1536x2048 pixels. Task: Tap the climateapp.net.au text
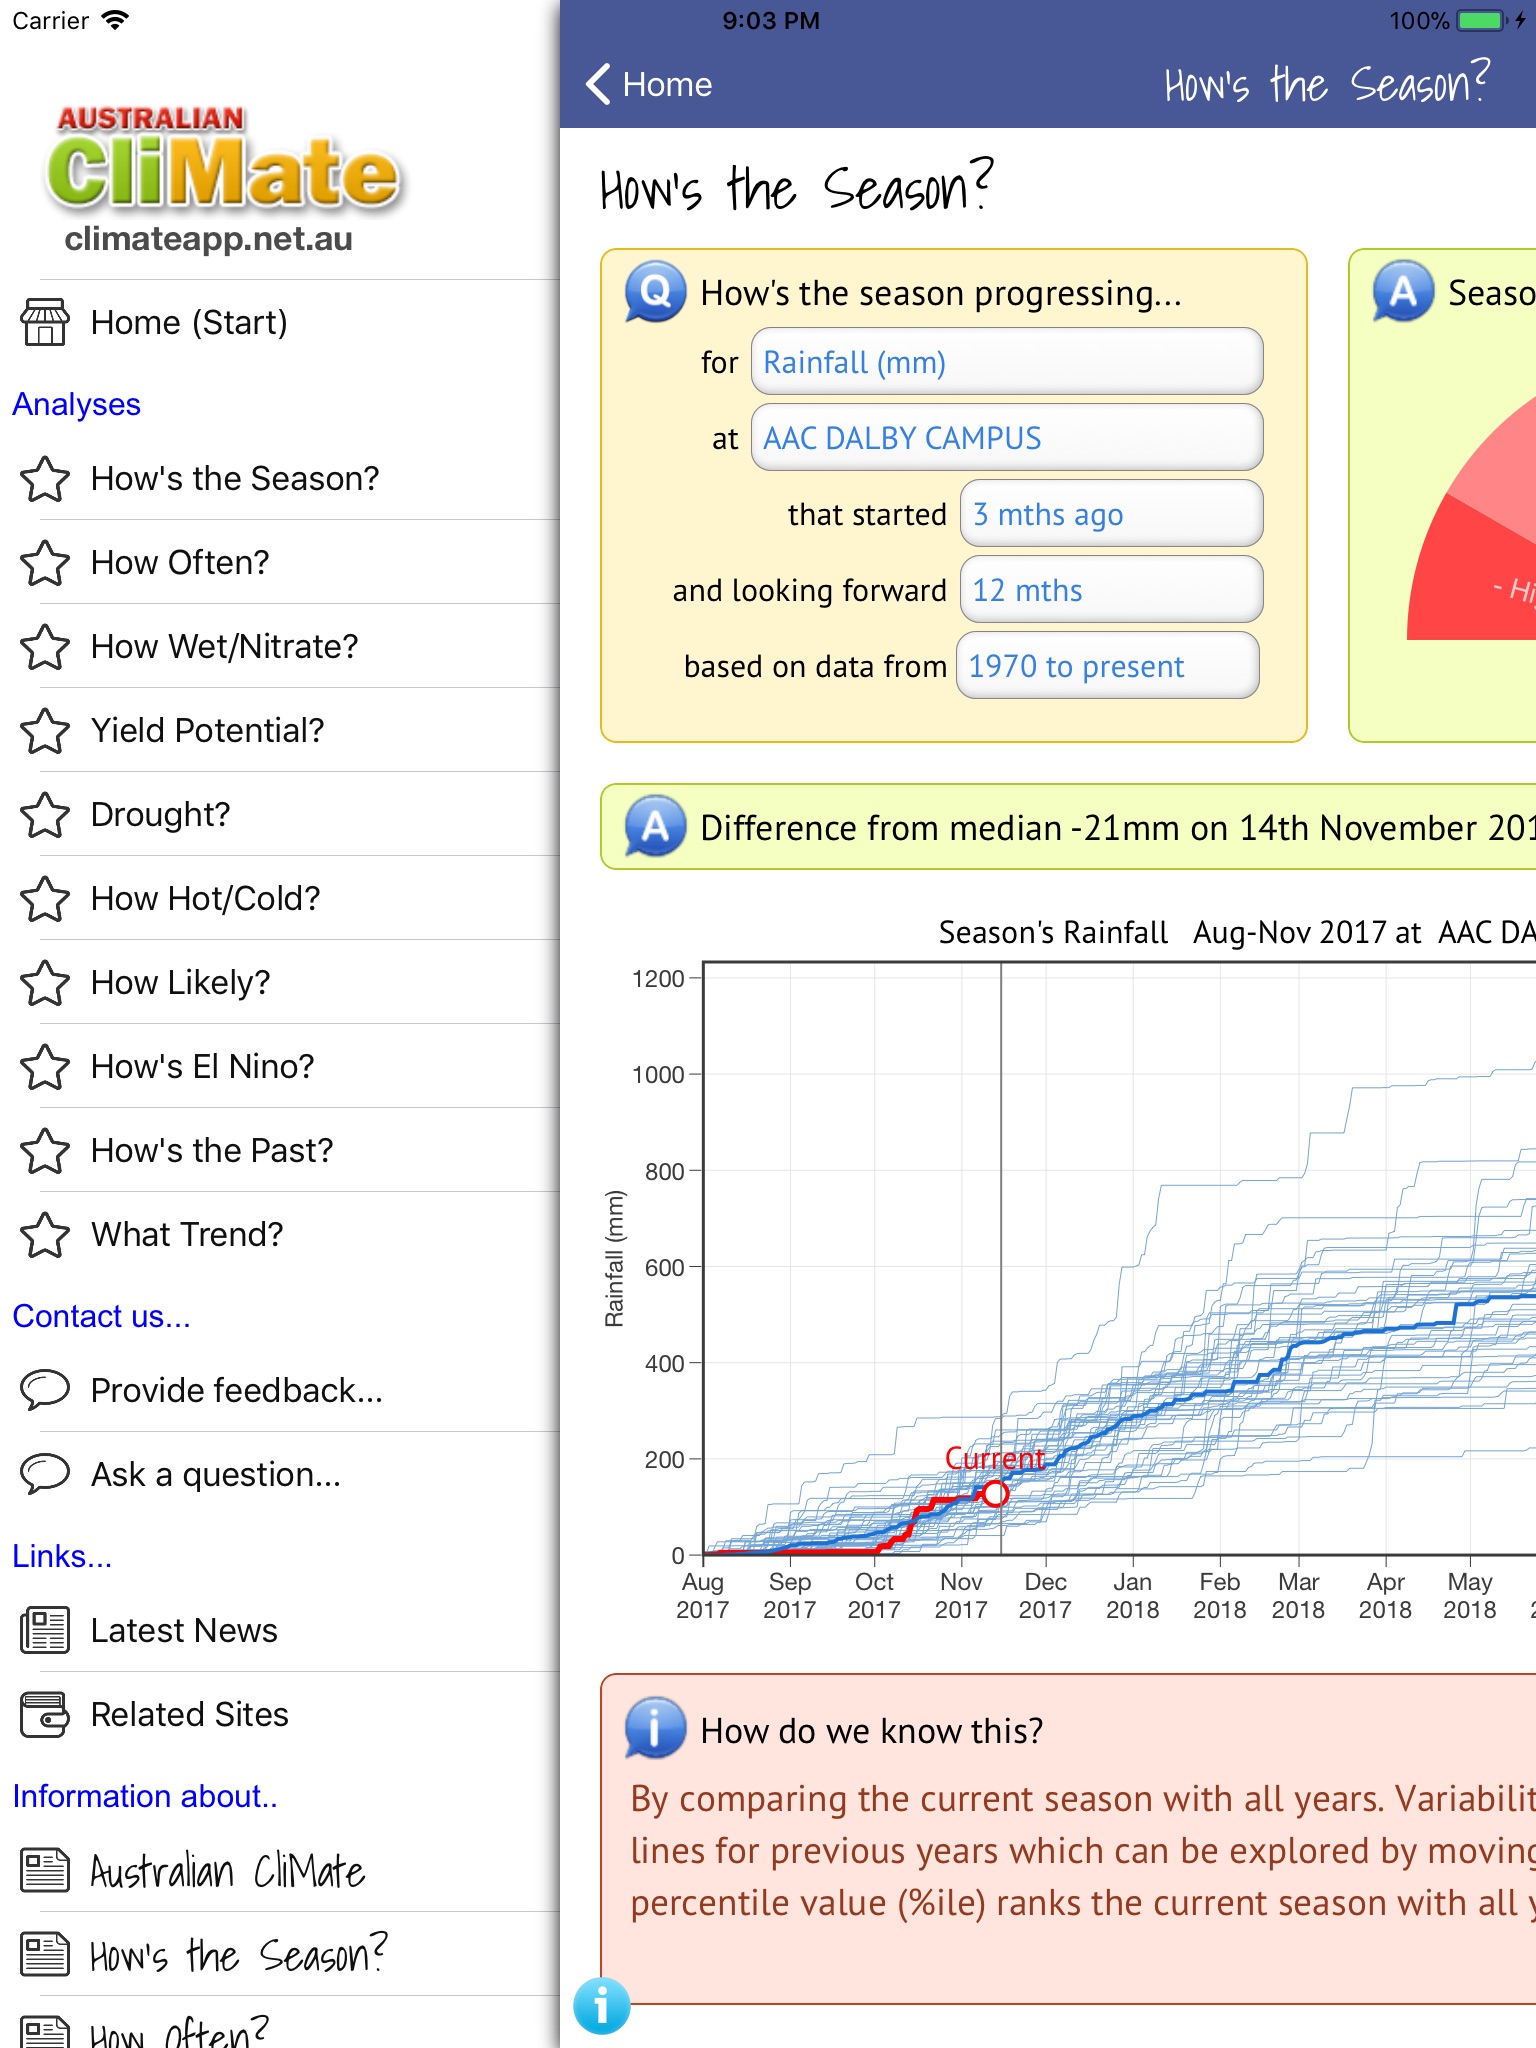pyautogui.click(x=208, y=238)
